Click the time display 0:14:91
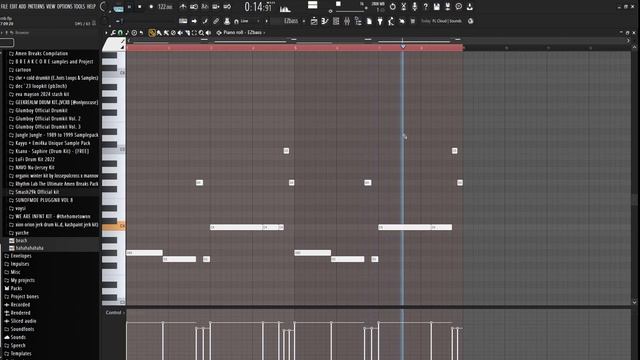 point(258,7)
